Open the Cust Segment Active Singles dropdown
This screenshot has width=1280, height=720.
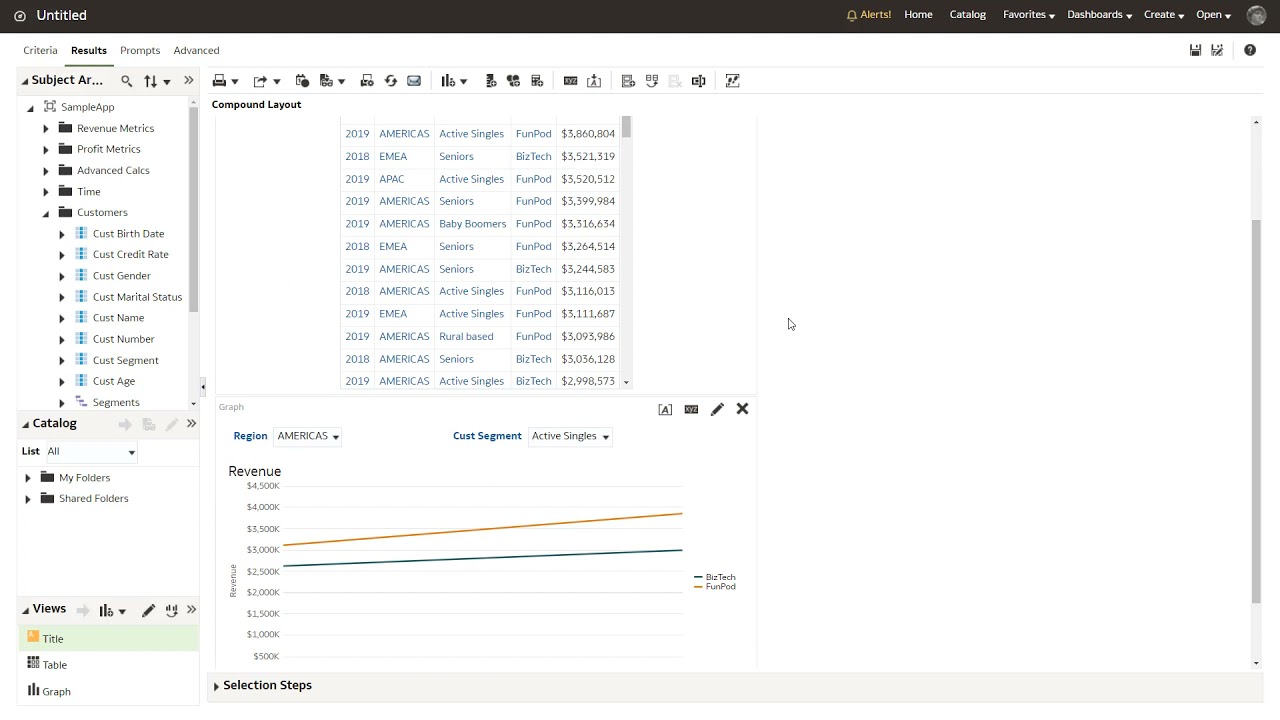[570, 436]
